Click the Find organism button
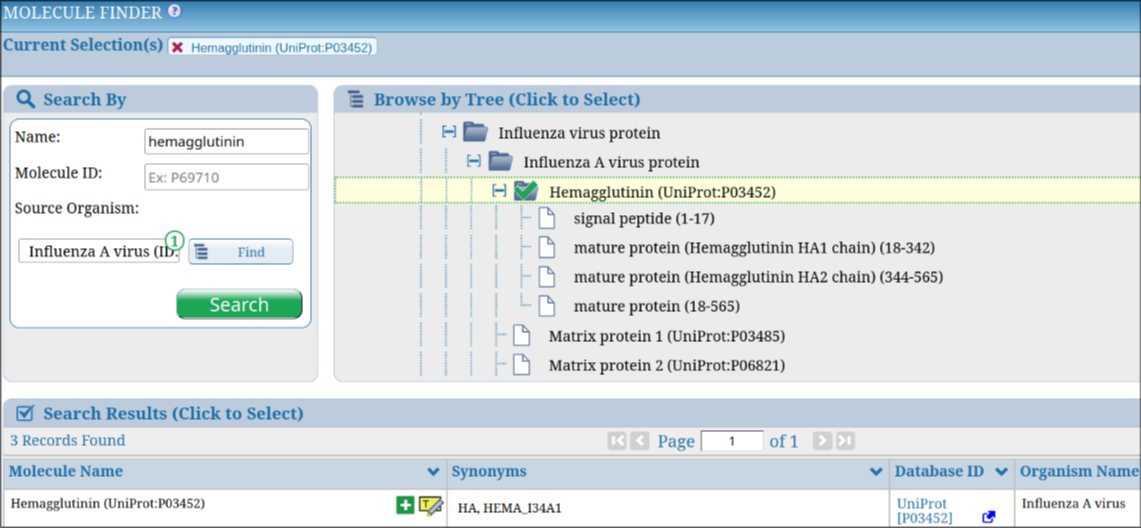This screenshot has width=1141, height=528. (x=241, y=252)
